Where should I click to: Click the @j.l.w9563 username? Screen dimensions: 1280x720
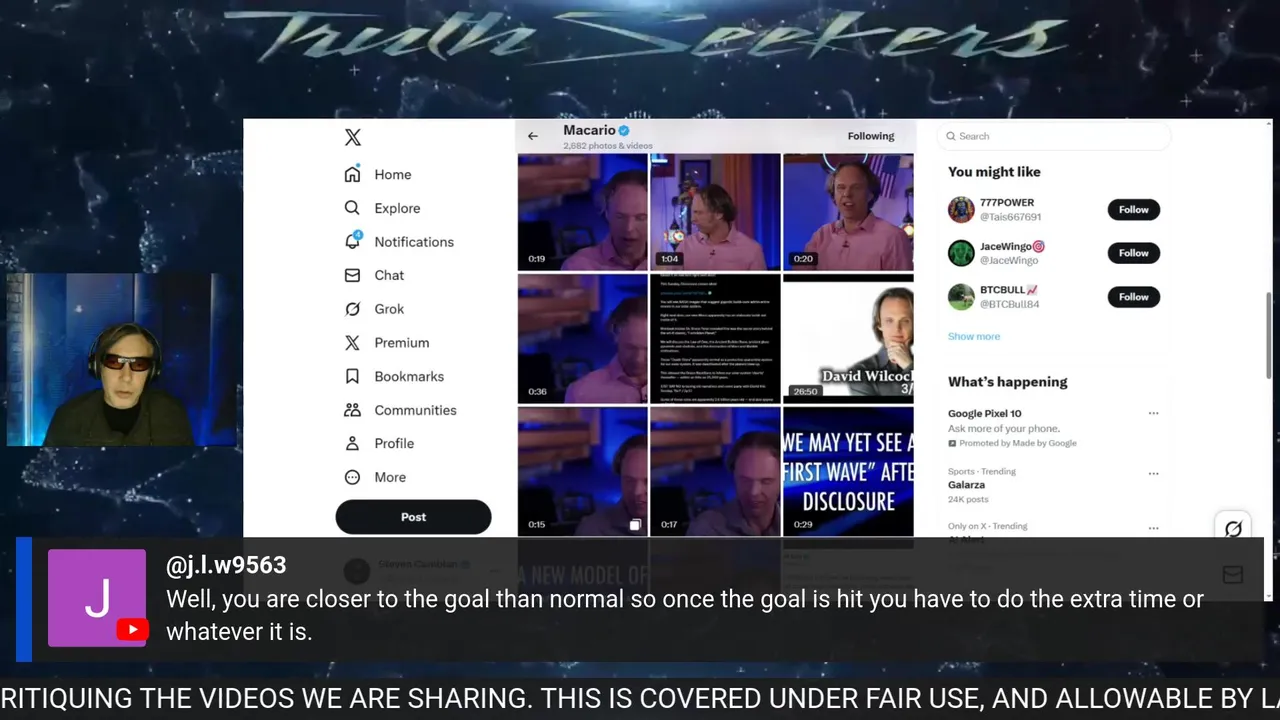coord(226,565)
